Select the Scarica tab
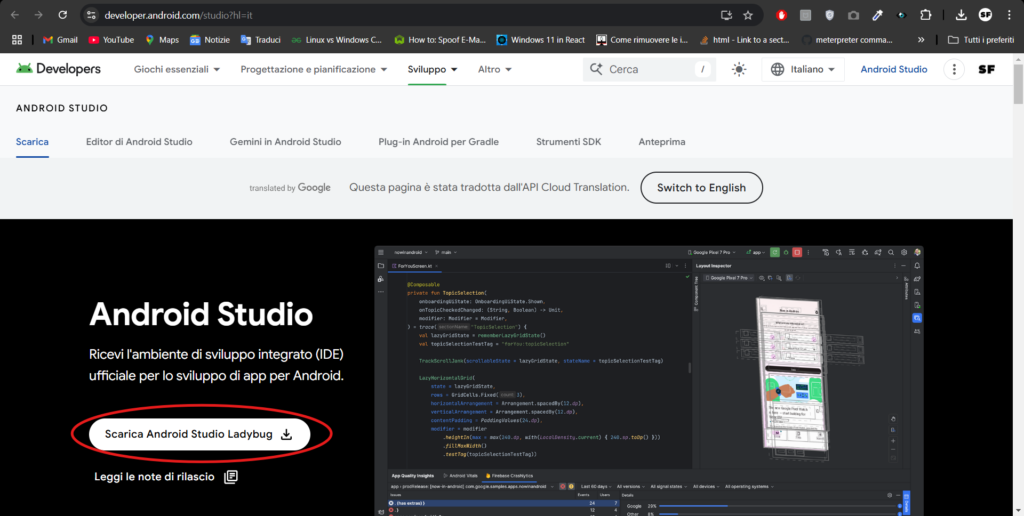The image size is (1024, 516). [32, 142]
